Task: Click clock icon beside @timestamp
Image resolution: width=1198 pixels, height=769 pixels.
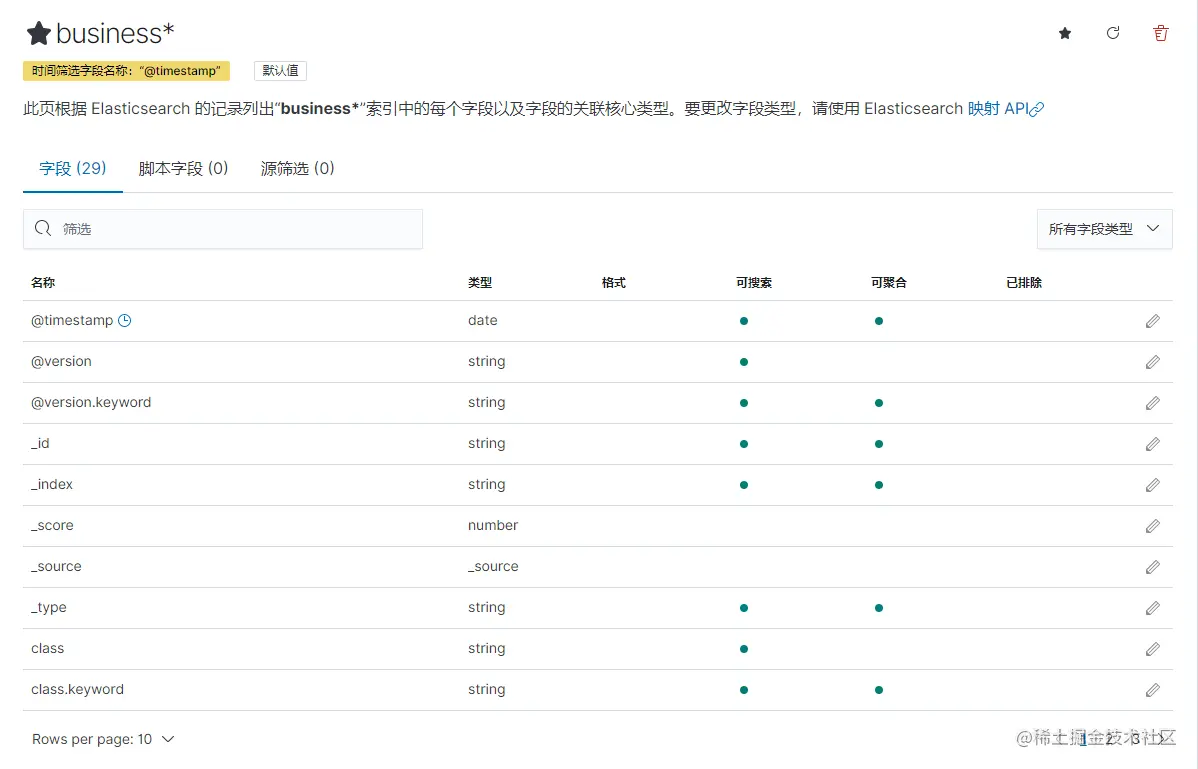Action: pos(125,321)
